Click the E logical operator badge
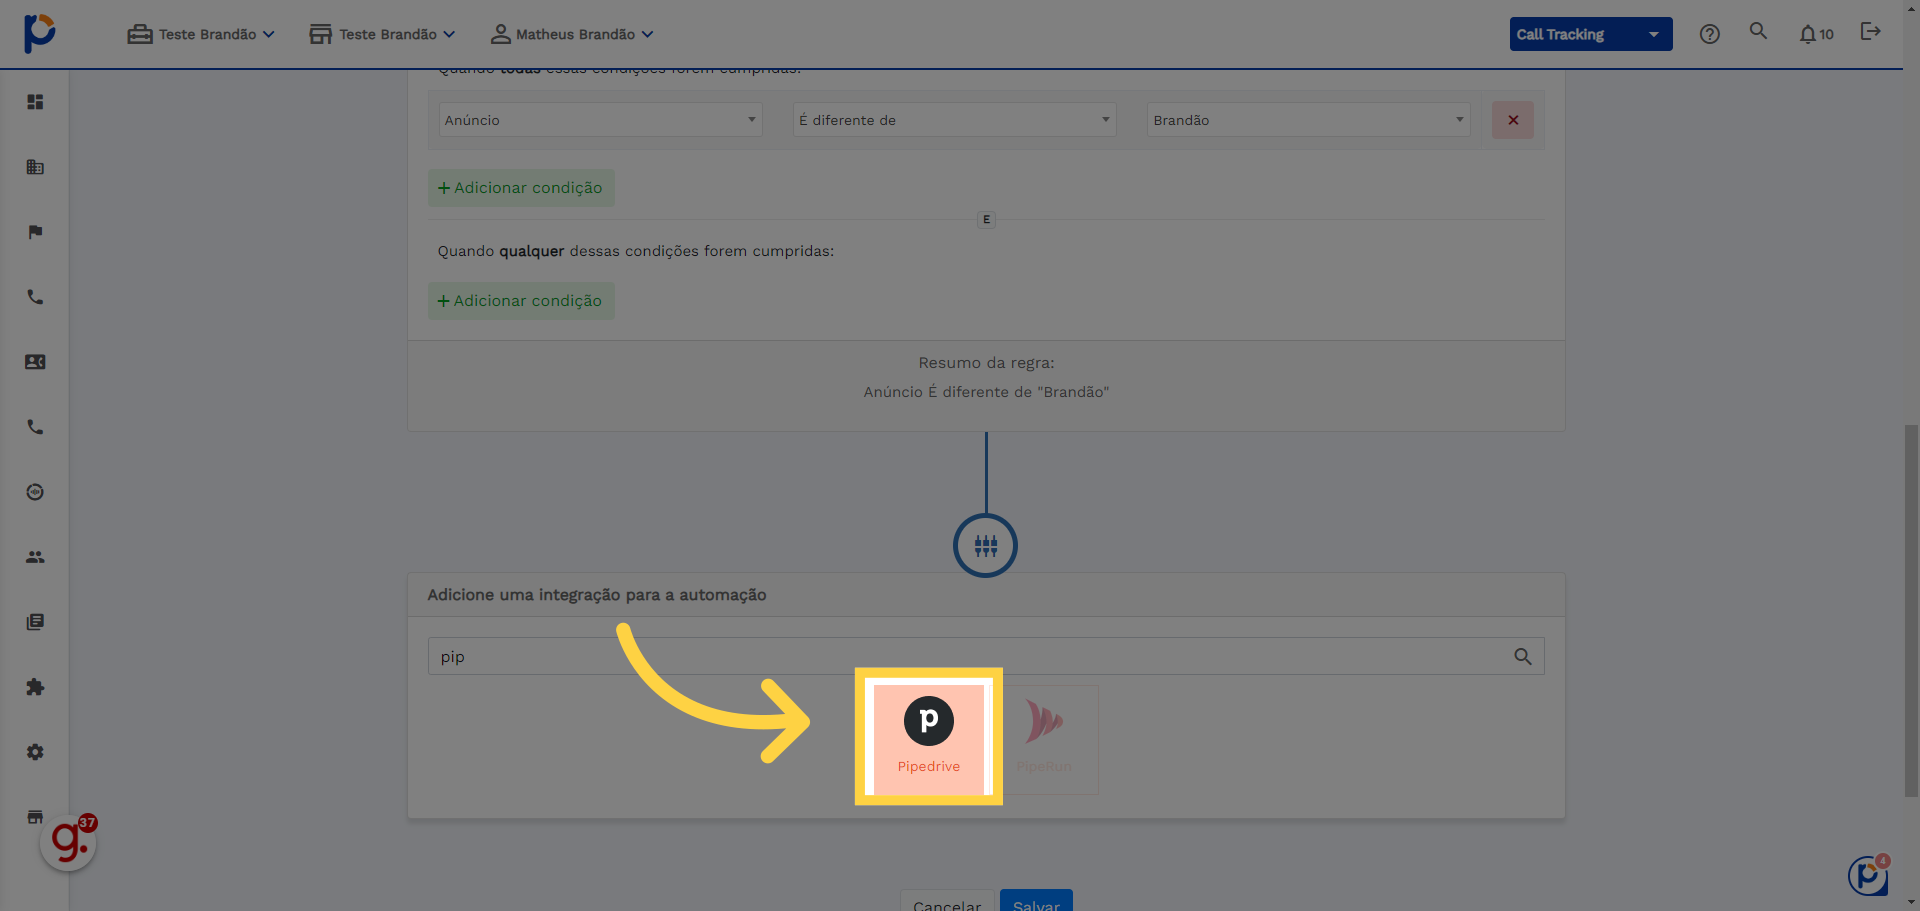Viewport: 1920px width, 911px height. pyautogui.click(x=986, y=219)
